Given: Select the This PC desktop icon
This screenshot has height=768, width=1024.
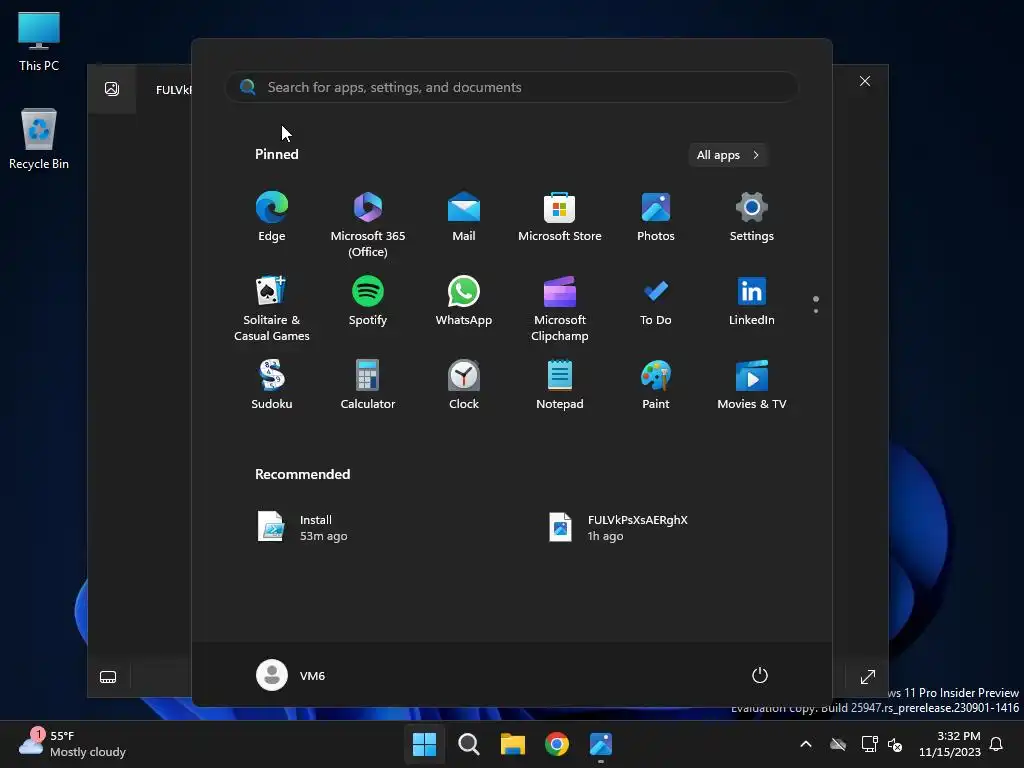Looking at the screenshot, I should (39, 40).
